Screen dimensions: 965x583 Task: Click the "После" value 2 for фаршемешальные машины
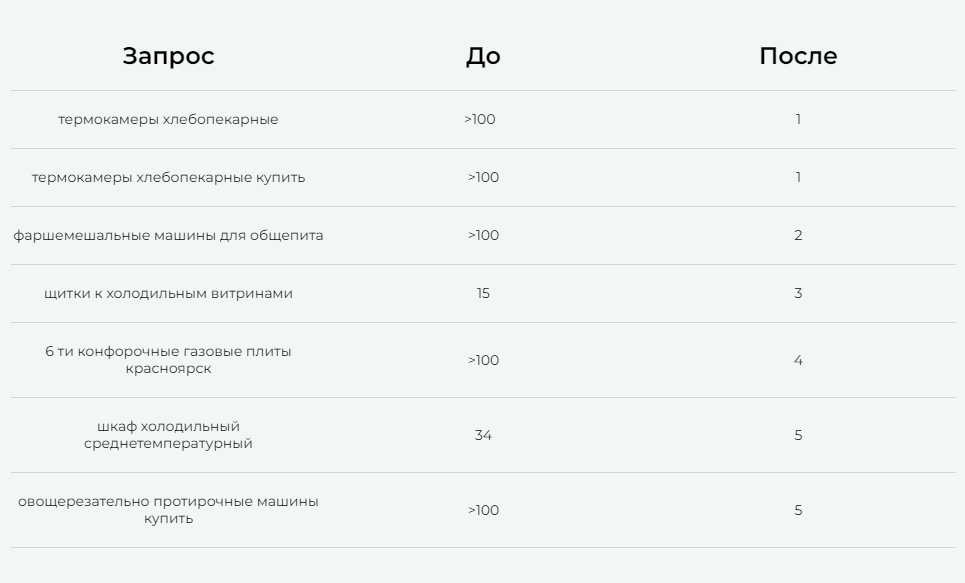798,236
